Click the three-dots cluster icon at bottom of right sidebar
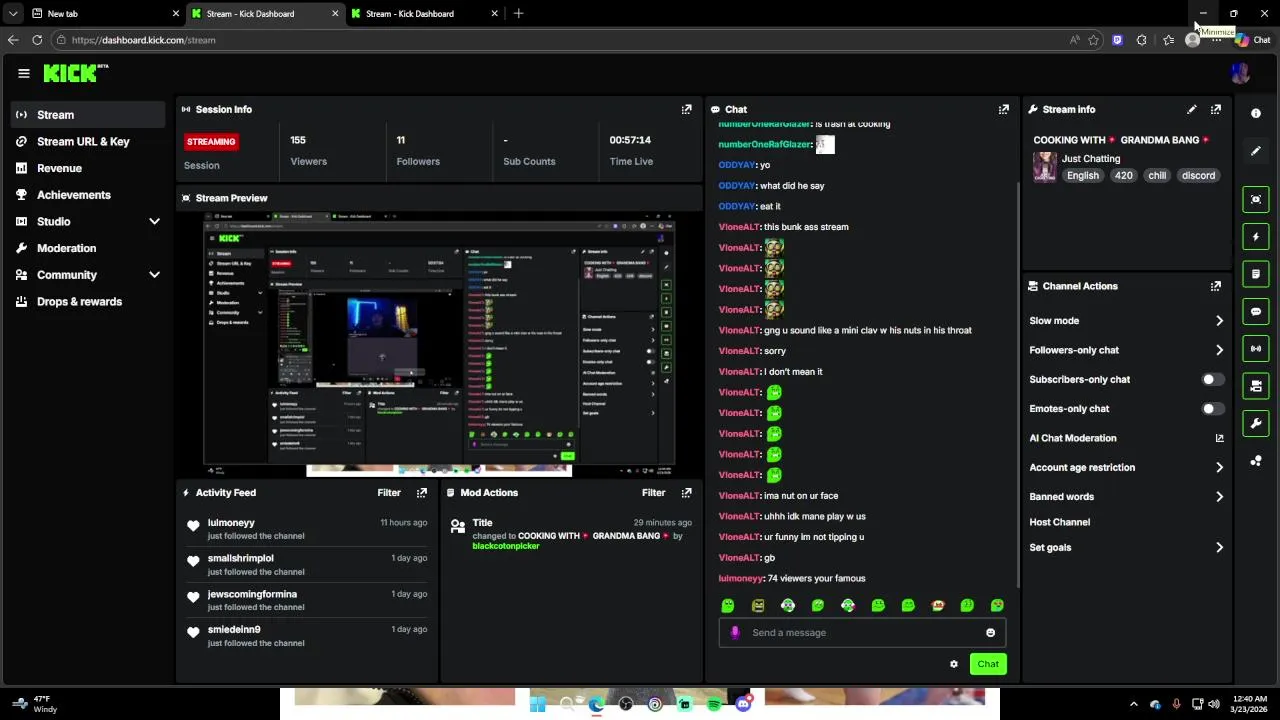This screenshot has width=1280, height=720. tap(1256, 461)
